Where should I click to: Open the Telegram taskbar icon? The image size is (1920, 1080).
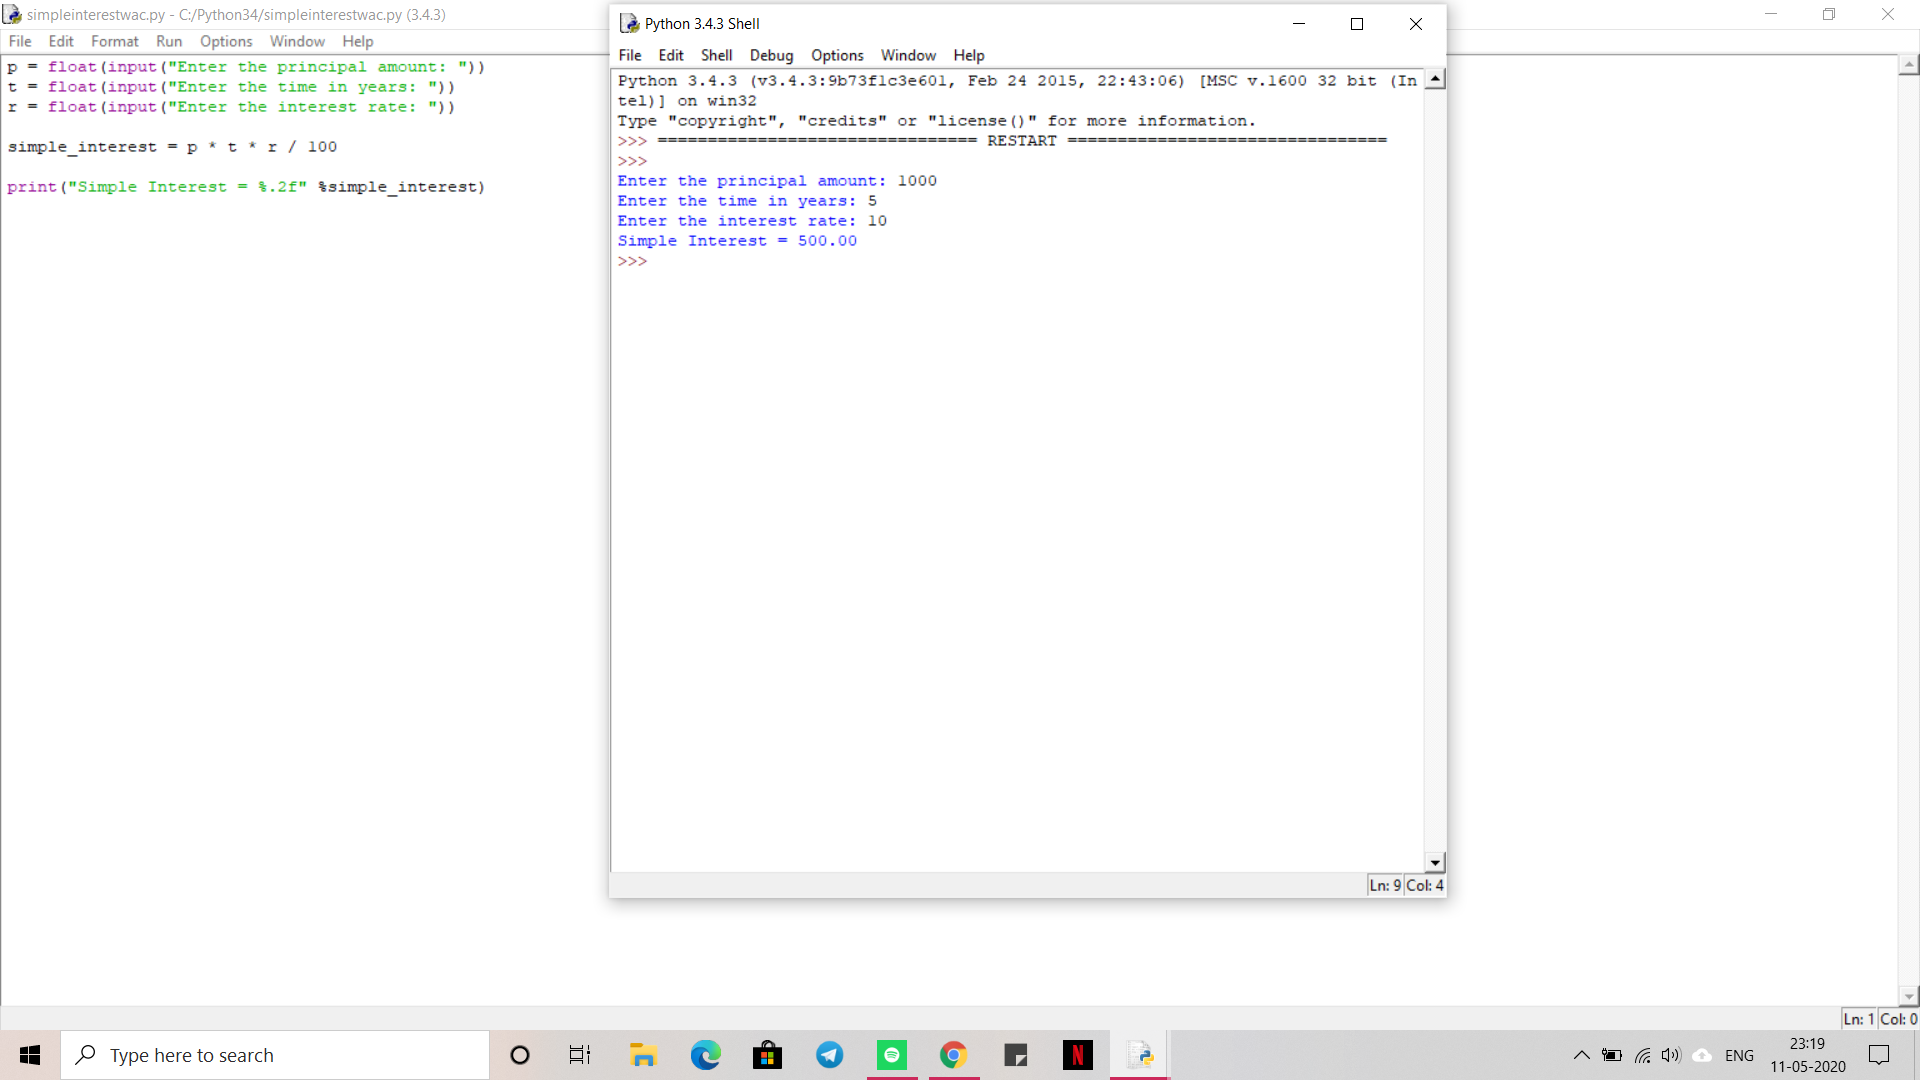point(829,1055)
